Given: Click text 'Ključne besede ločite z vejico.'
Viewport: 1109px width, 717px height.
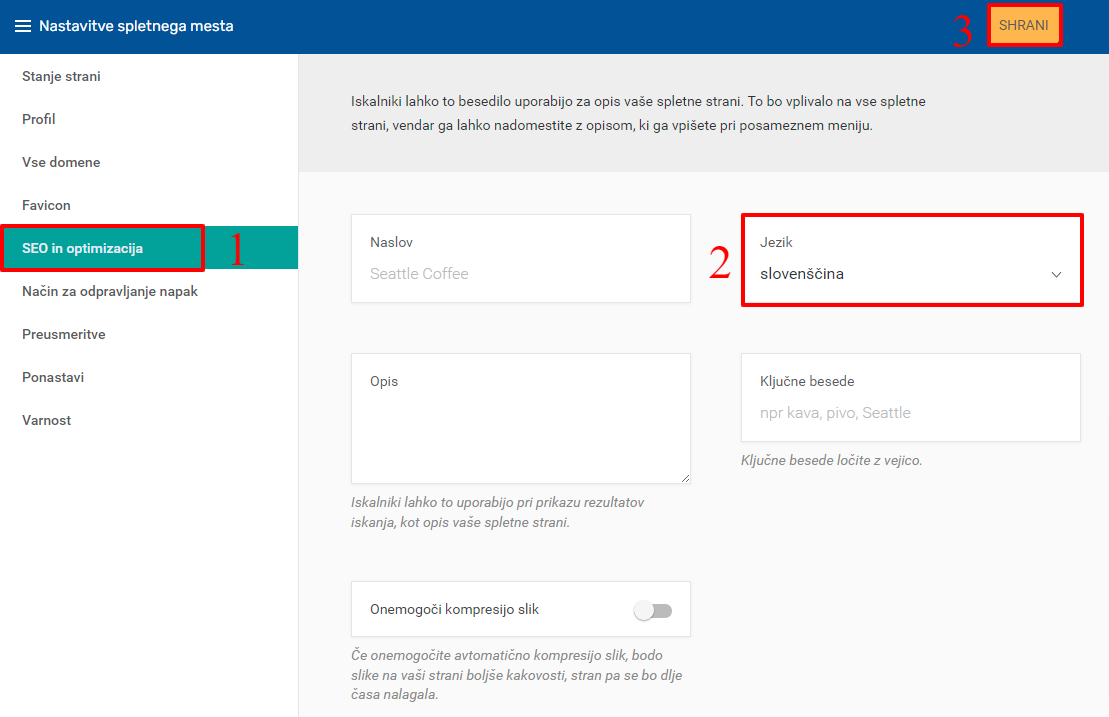Looking at the screenshot, I should pyautogui.click(x=831, y=460).
